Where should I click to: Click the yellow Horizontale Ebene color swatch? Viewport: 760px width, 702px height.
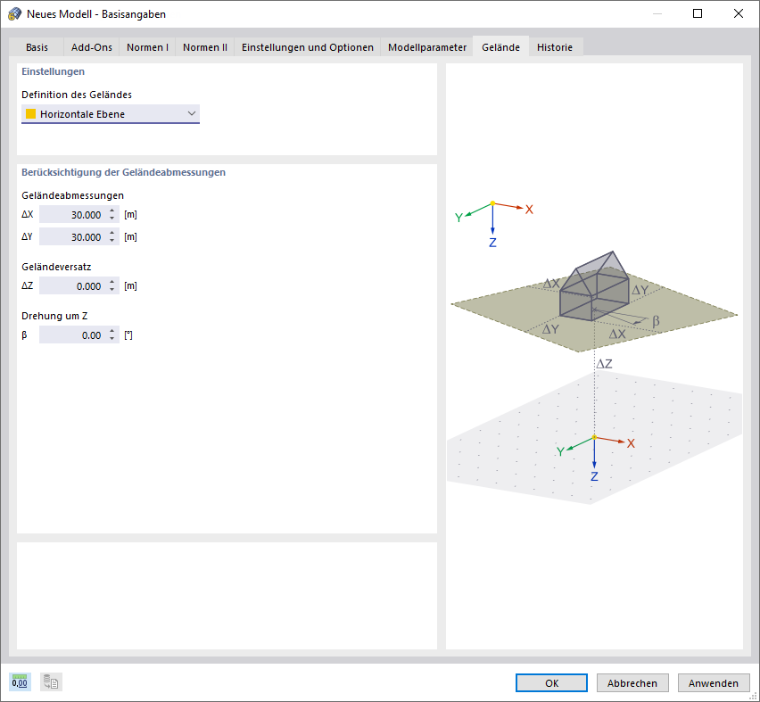click(x=31, y=114)
